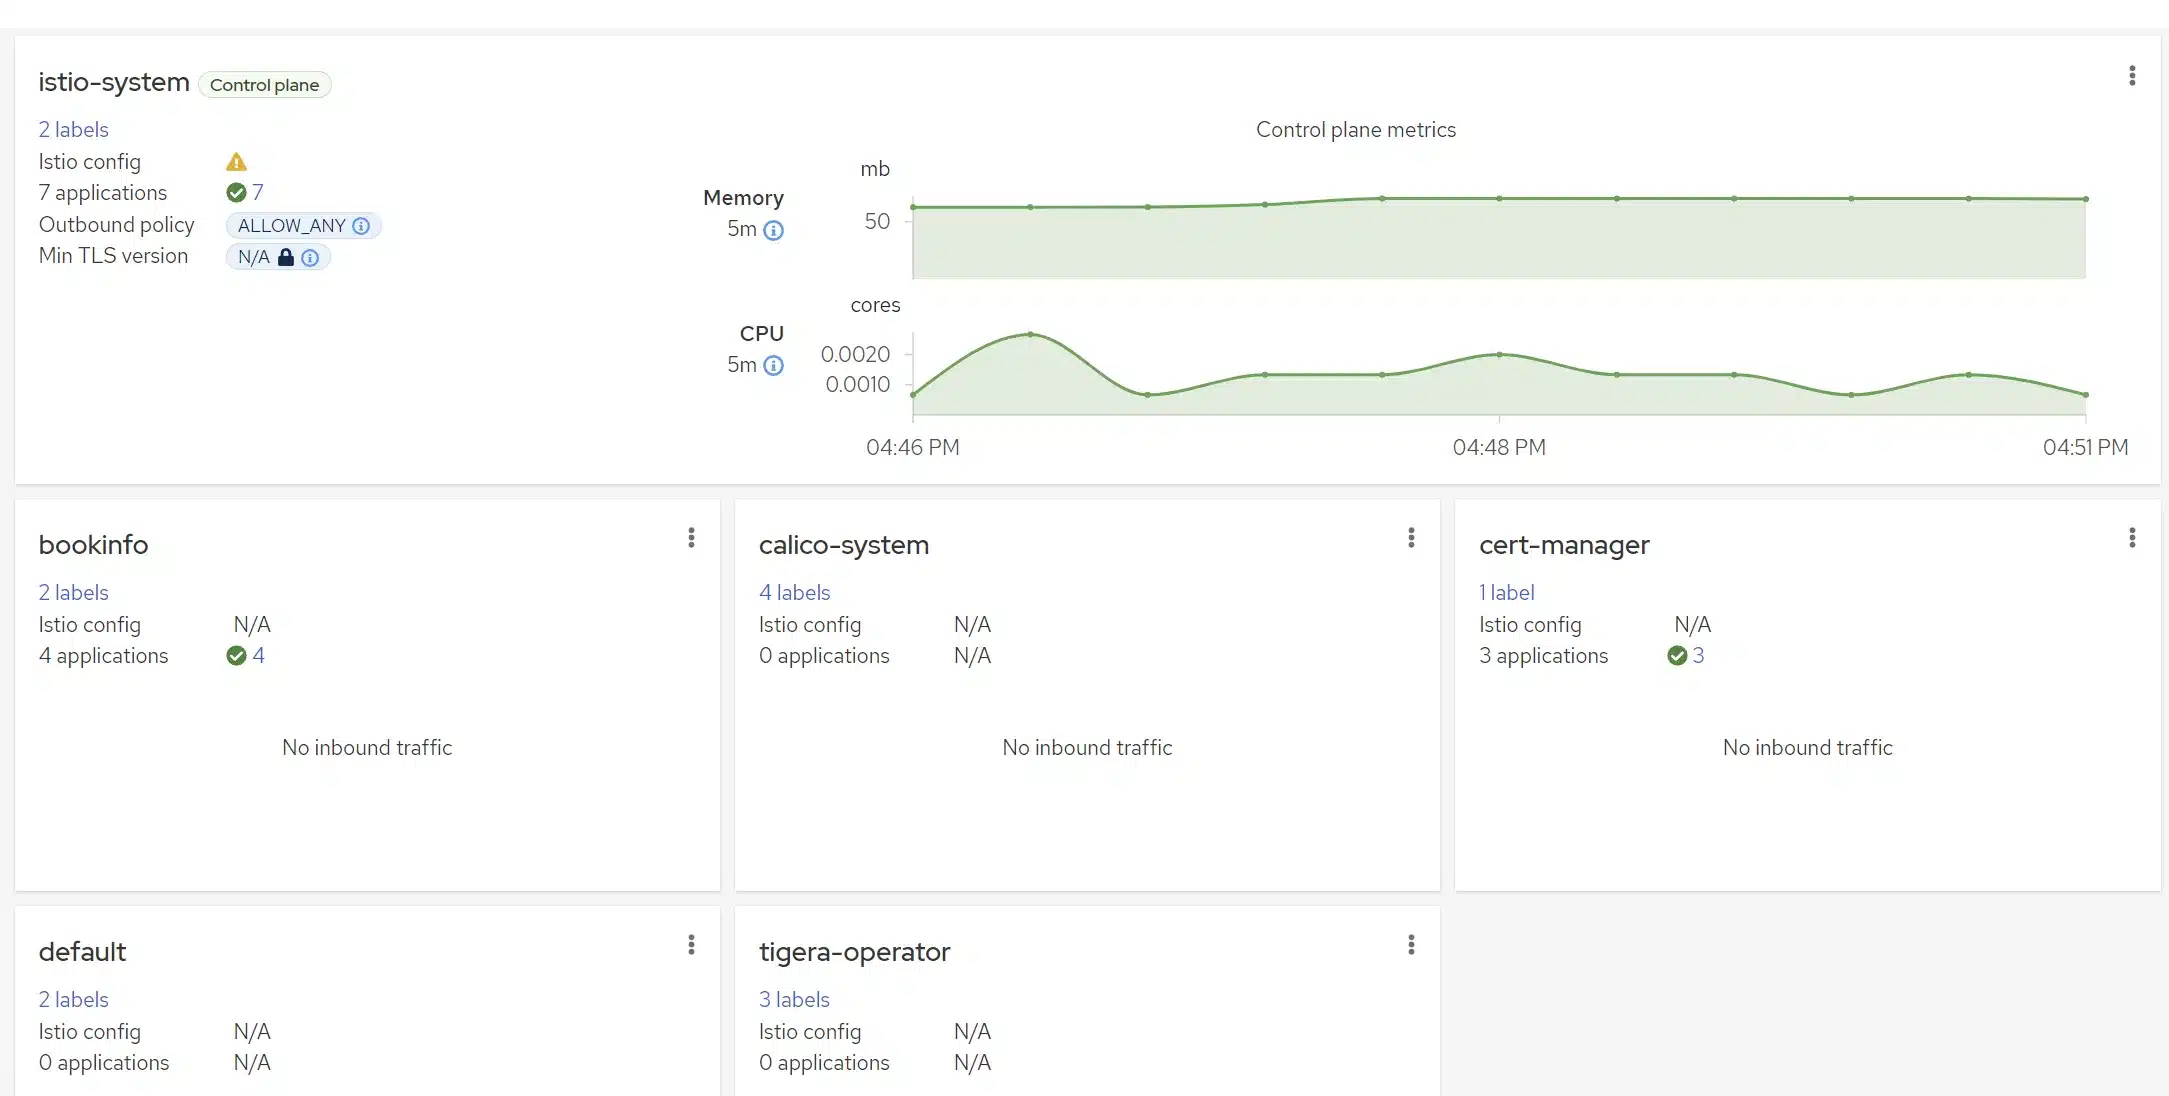This screenshot has width=2169, height=1096.
Task: Open kebab menu on tigera-operator card
Action: click(x=1411, y=945)
